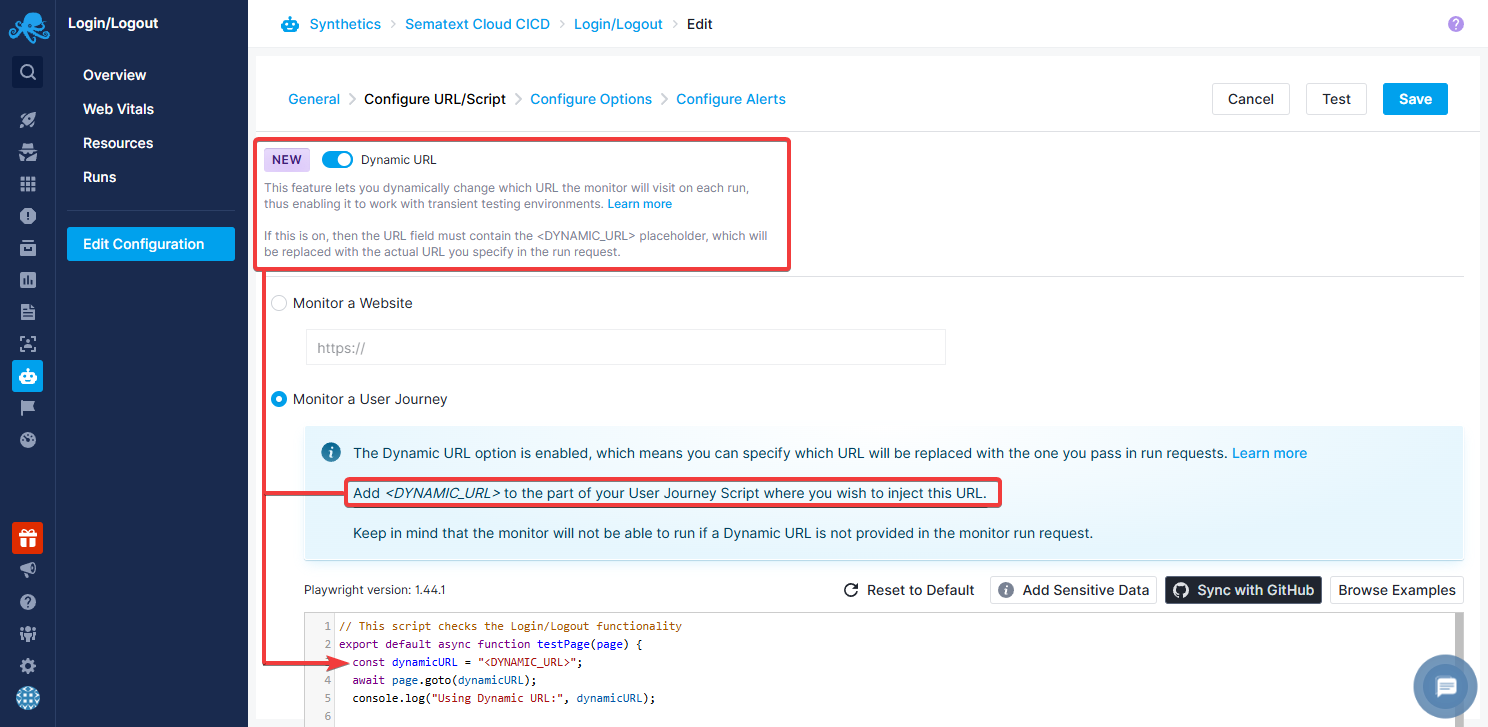The height and width of the screenshot is (727, 1488).
Task: Open the help question mark in sidebar
Action: point(28,602)
